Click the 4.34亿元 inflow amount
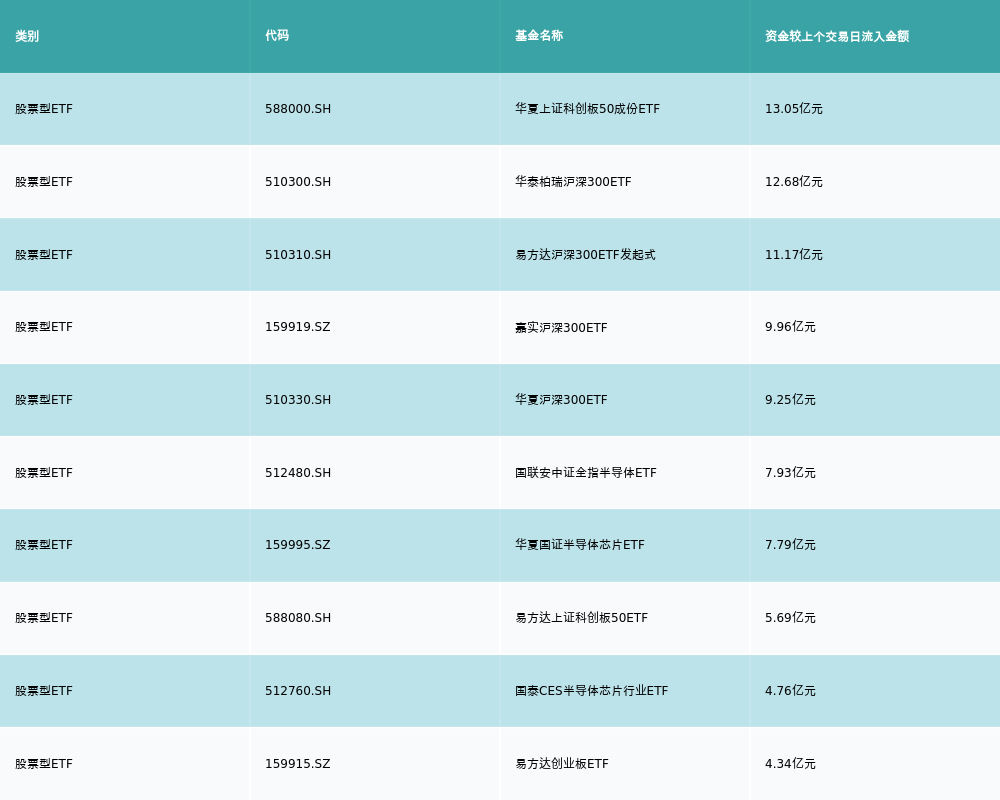Viewport: 1000px width, 800px height. coord(790,764)
